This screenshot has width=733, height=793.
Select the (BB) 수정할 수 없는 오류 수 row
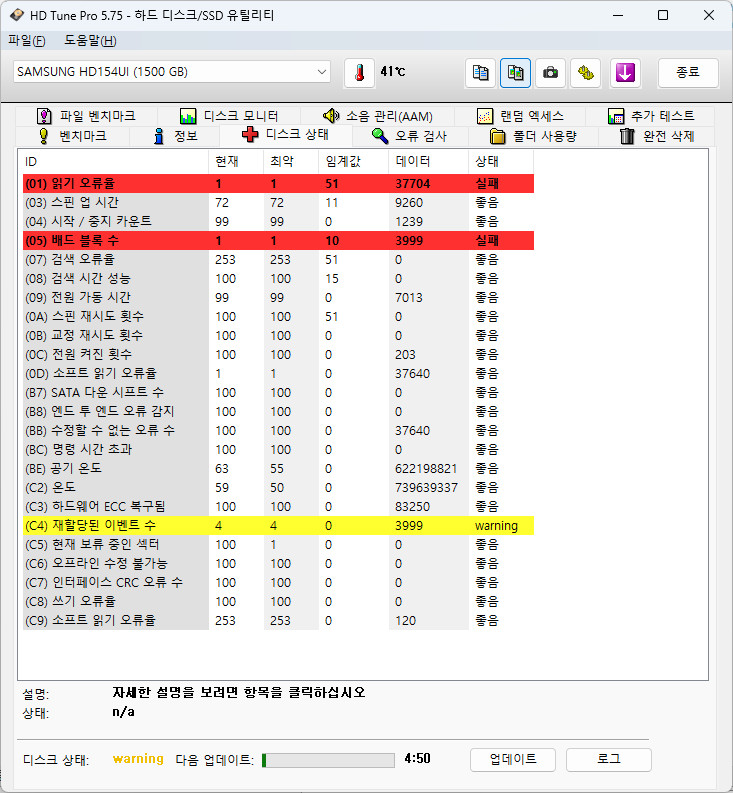(x=278, y=430)
